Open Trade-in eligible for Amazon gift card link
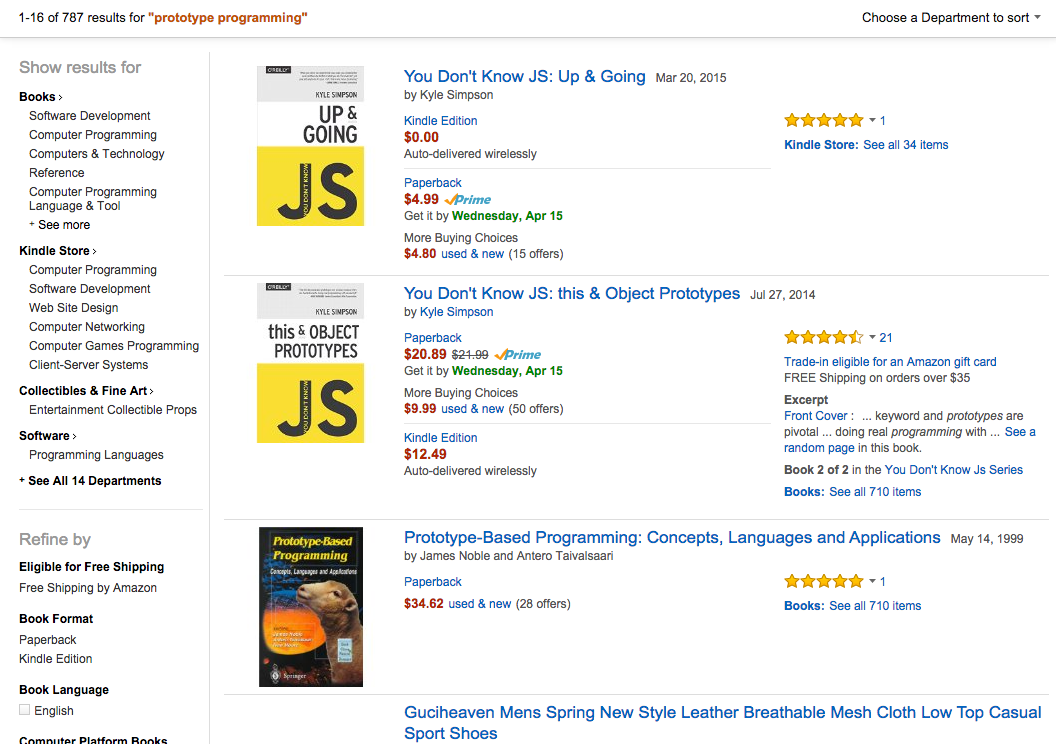1056x744 pixels. 890,362
